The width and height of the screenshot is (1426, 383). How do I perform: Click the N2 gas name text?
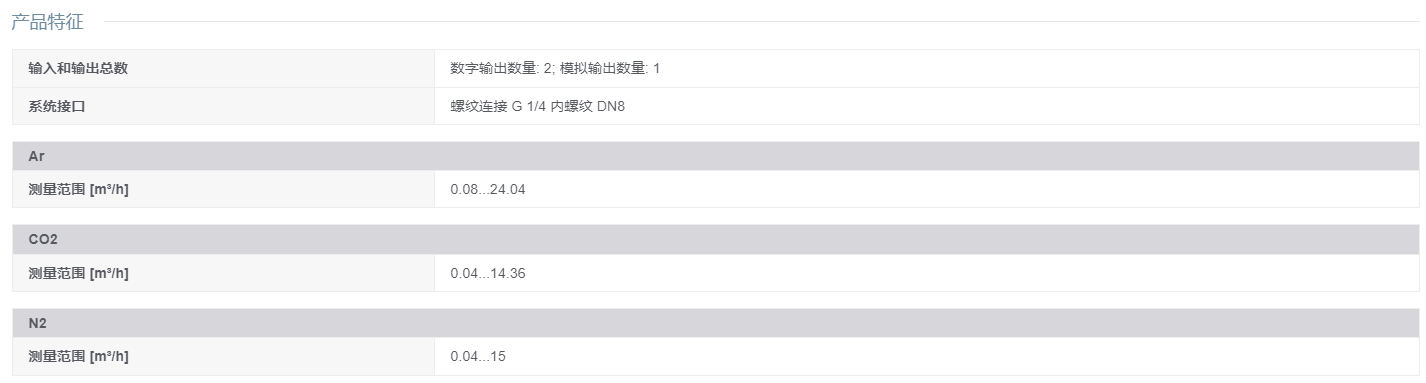pyautogui.click(x=38, y=324)
